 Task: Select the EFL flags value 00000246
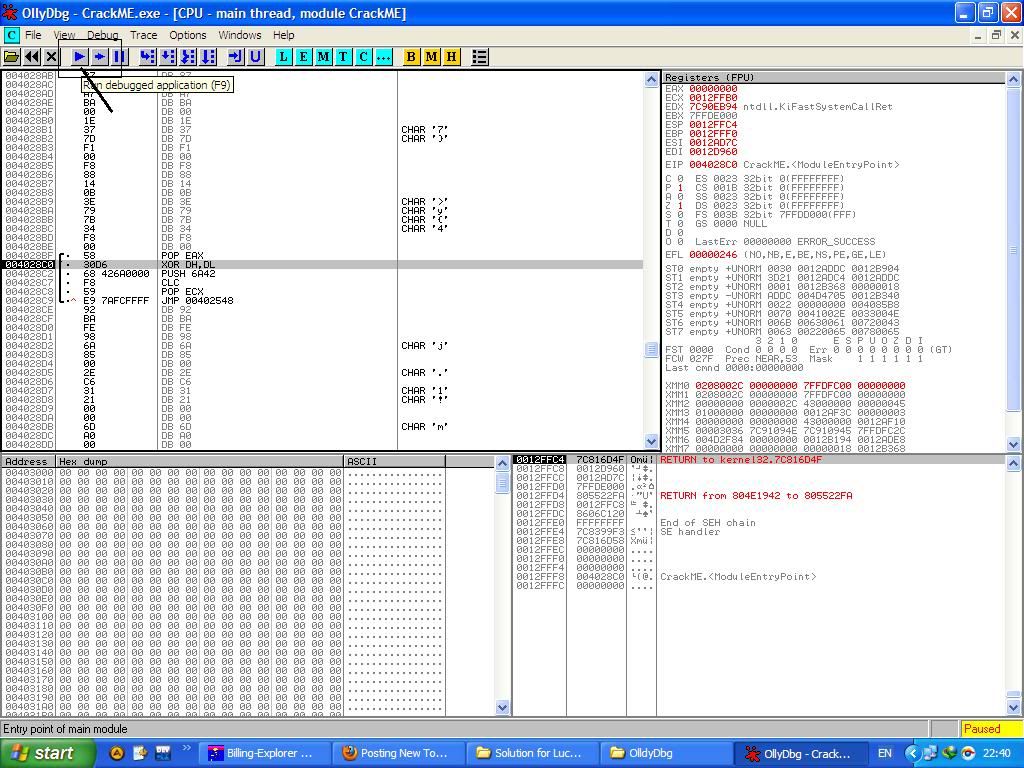(713, 255)
